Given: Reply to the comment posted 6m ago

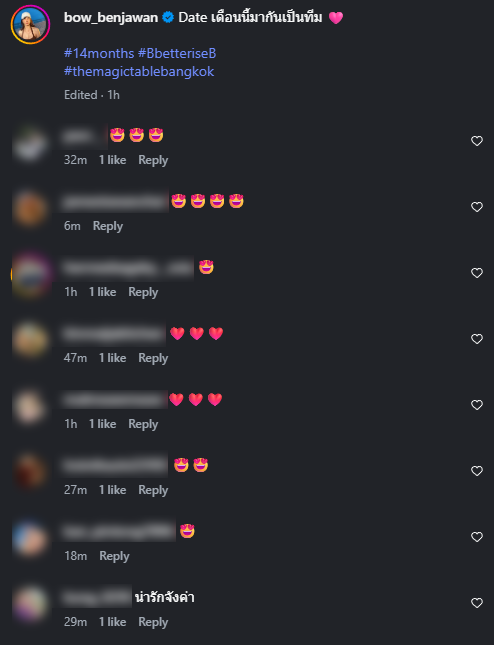Looking at the screenshot, I should [x=108, y=226].
